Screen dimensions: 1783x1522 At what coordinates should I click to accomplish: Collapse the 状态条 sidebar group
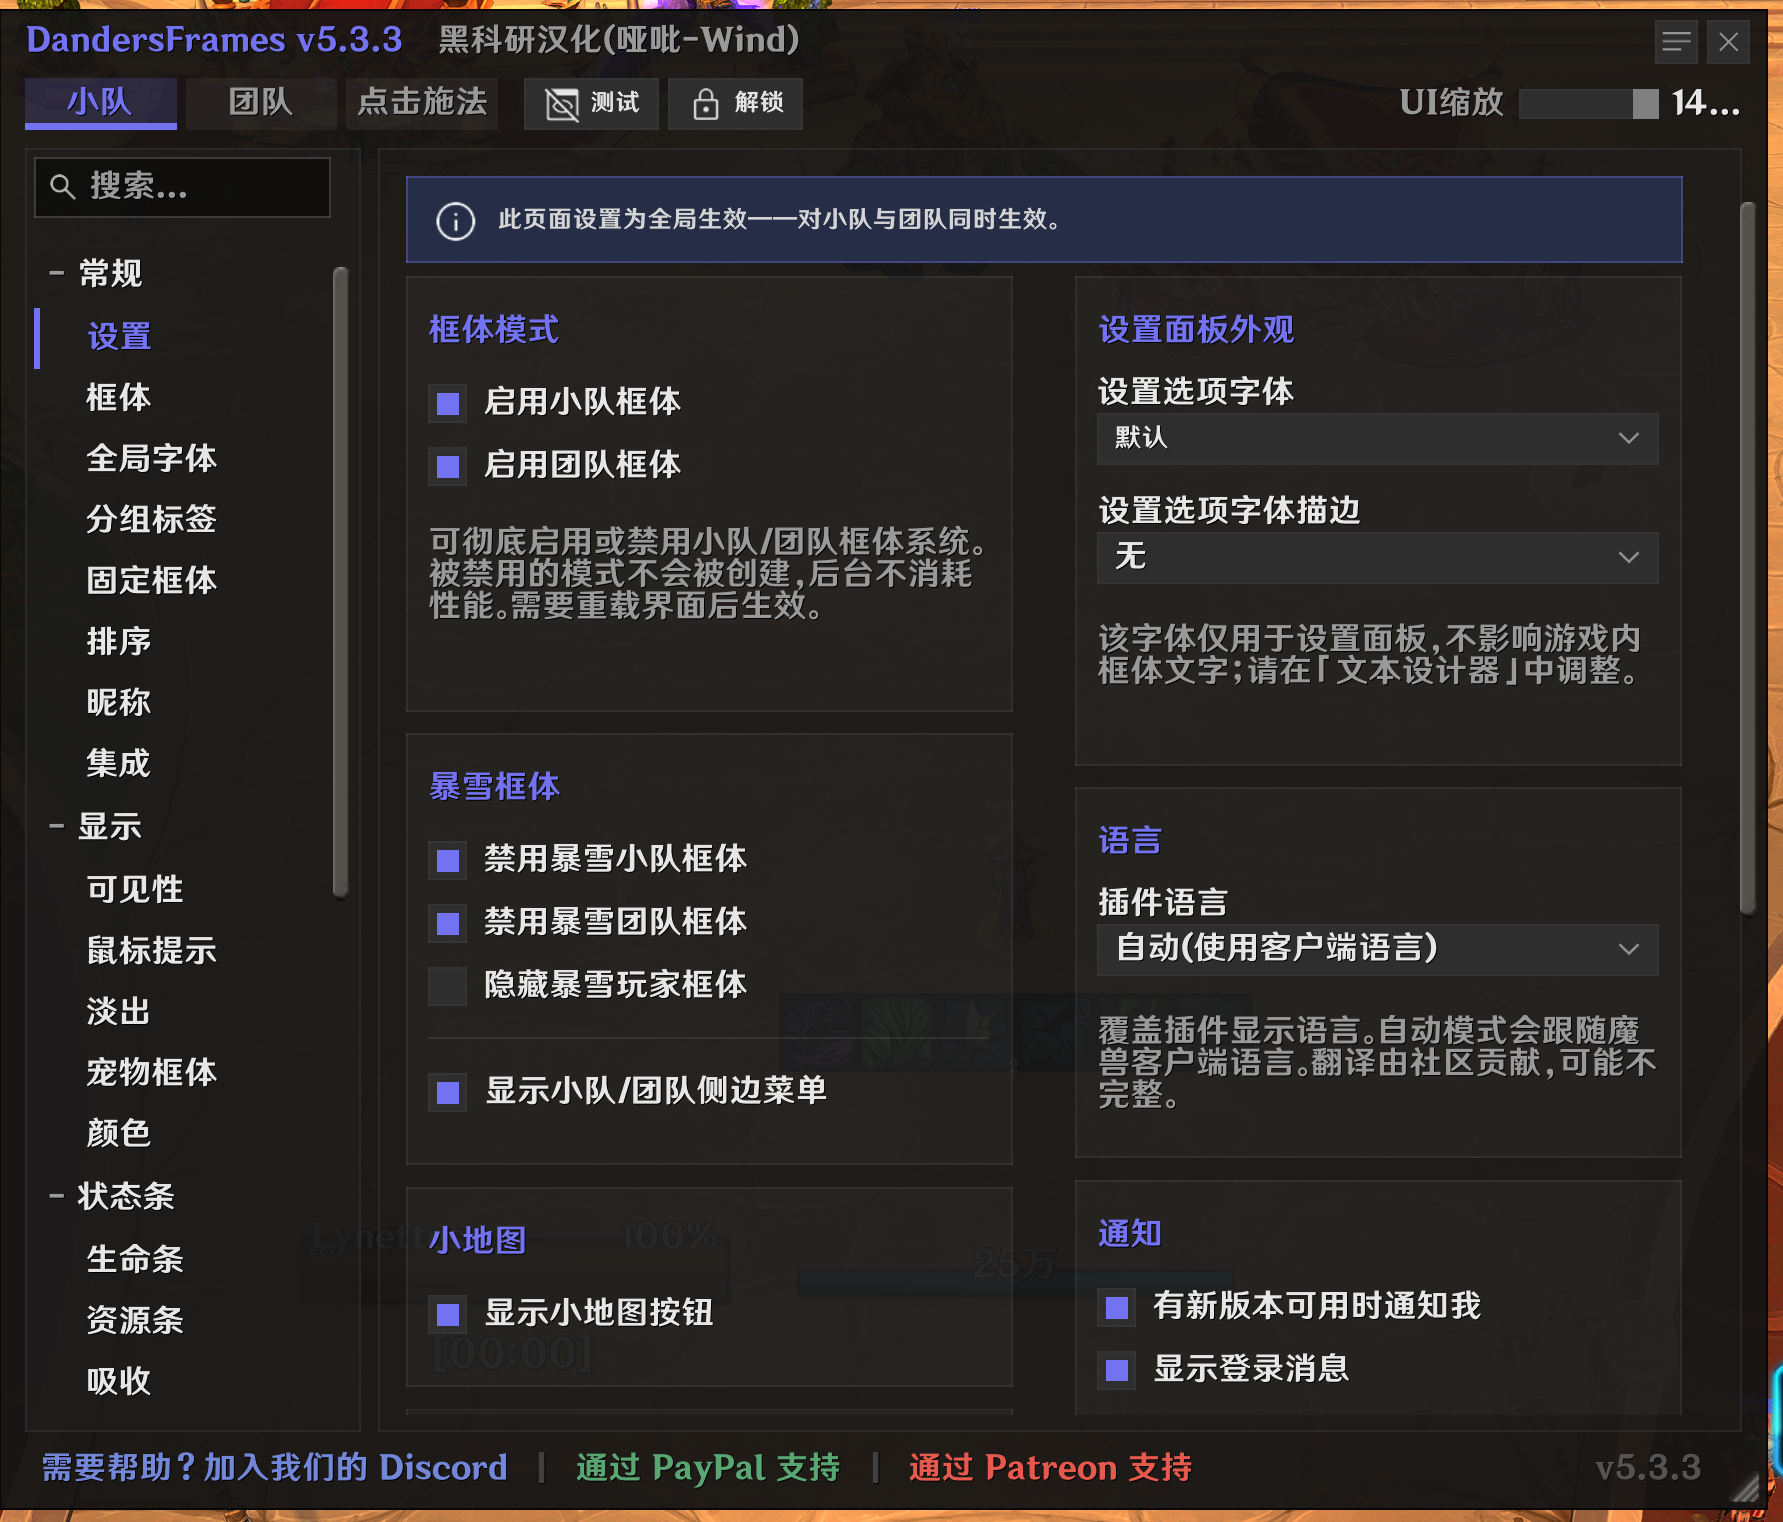57,1195
